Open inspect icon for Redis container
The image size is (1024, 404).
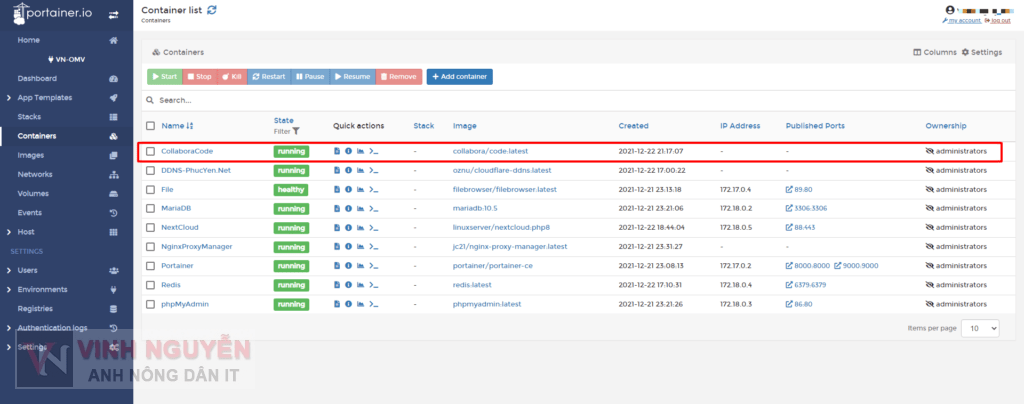348,285
